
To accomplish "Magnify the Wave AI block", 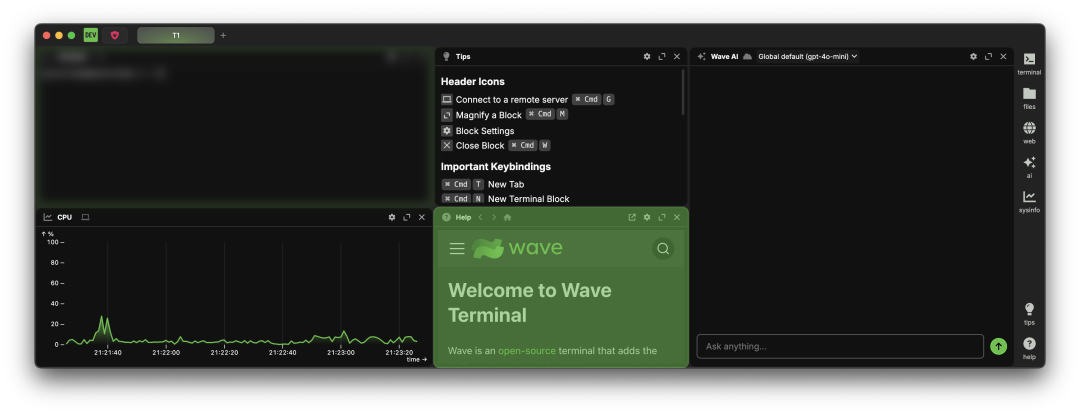I will point(988,56).
